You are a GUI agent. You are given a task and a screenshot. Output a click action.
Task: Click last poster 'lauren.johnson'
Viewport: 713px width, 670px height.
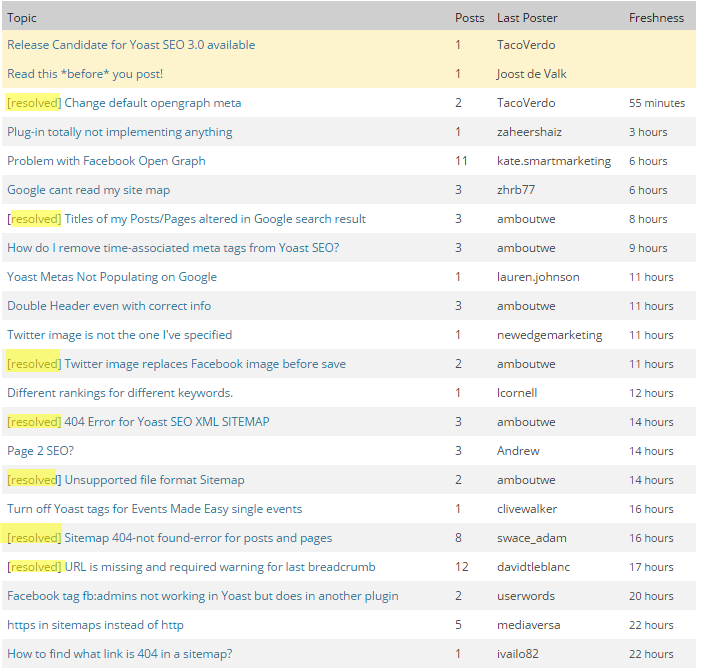pyautogui.click(x=538, y=277)
